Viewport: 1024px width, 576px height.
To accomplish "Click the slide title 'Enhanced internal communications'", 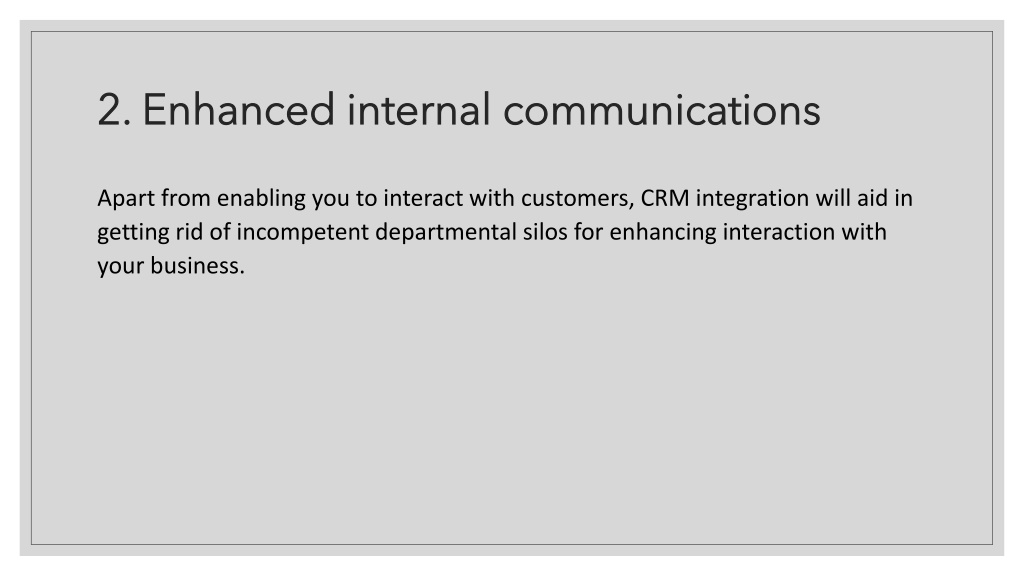I will [458, 110].
